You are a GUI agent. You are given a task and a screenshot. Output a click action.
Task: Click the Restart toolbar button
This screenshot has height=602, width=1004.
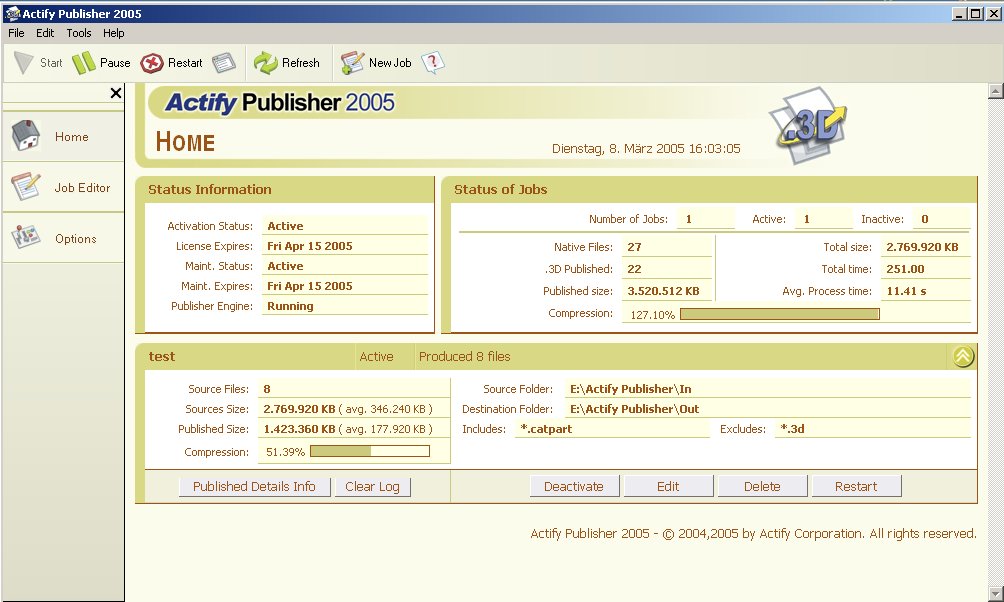[172, 63]
